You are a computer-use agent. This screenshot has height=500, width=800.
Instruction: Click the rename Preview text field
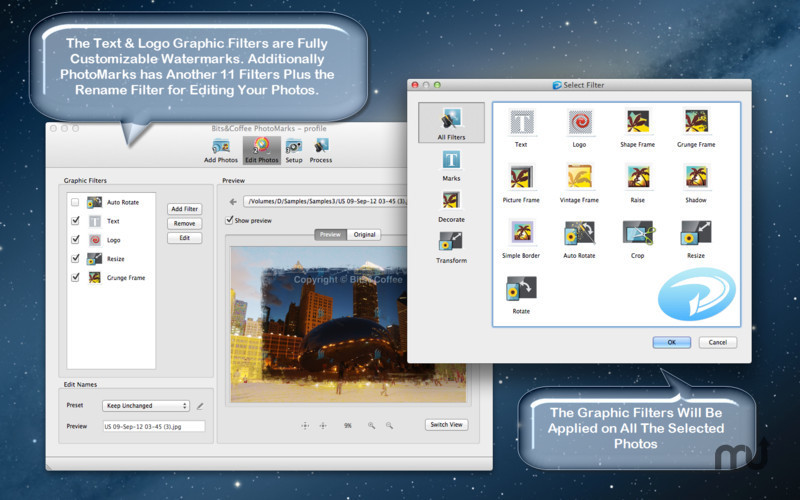pyautogui.click(x=153, y=426)
